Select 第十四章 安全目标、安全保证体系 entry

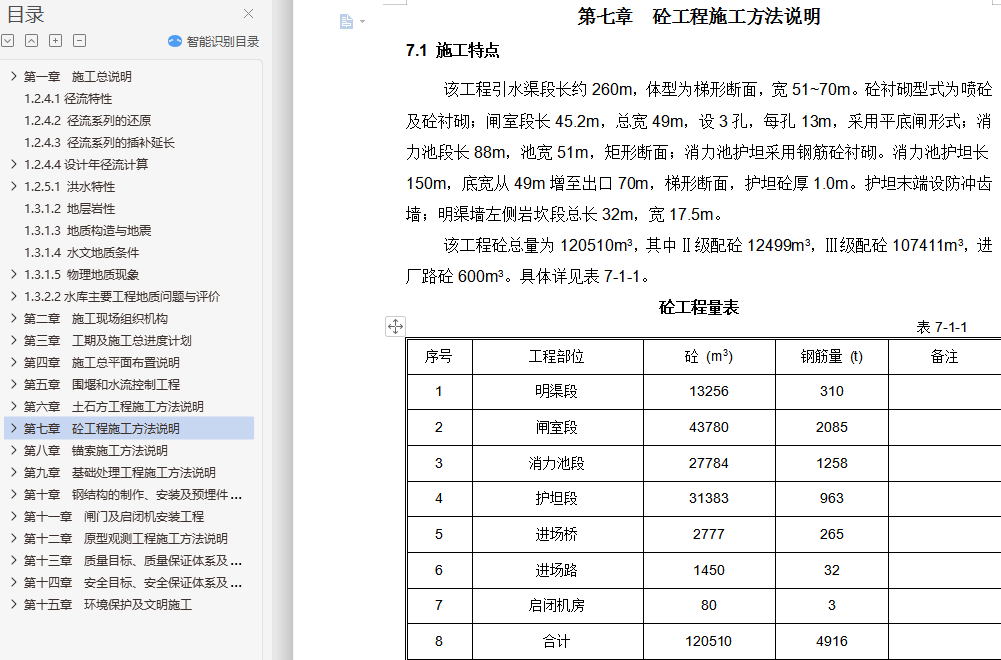[x=133, y=583]
